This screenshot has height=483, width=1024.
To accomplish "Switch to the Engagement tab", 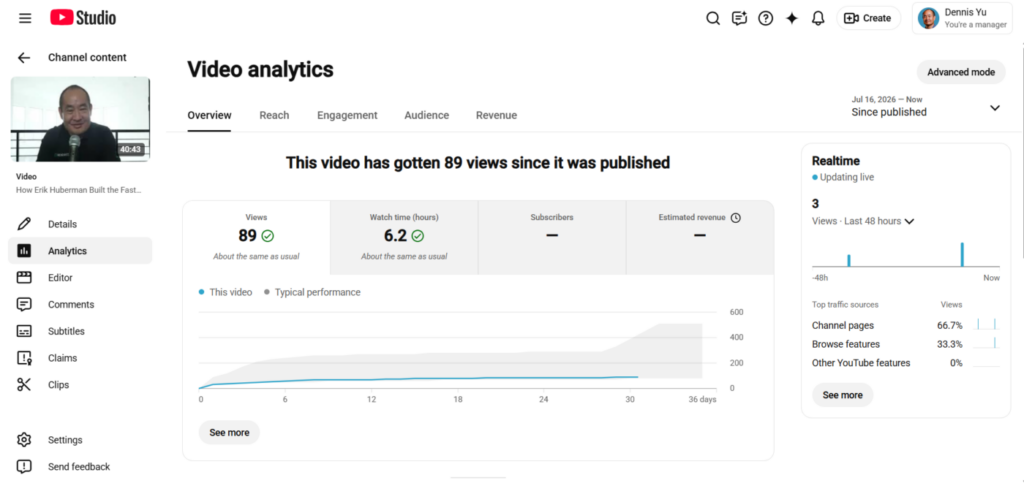I will (x=347, y=116).
